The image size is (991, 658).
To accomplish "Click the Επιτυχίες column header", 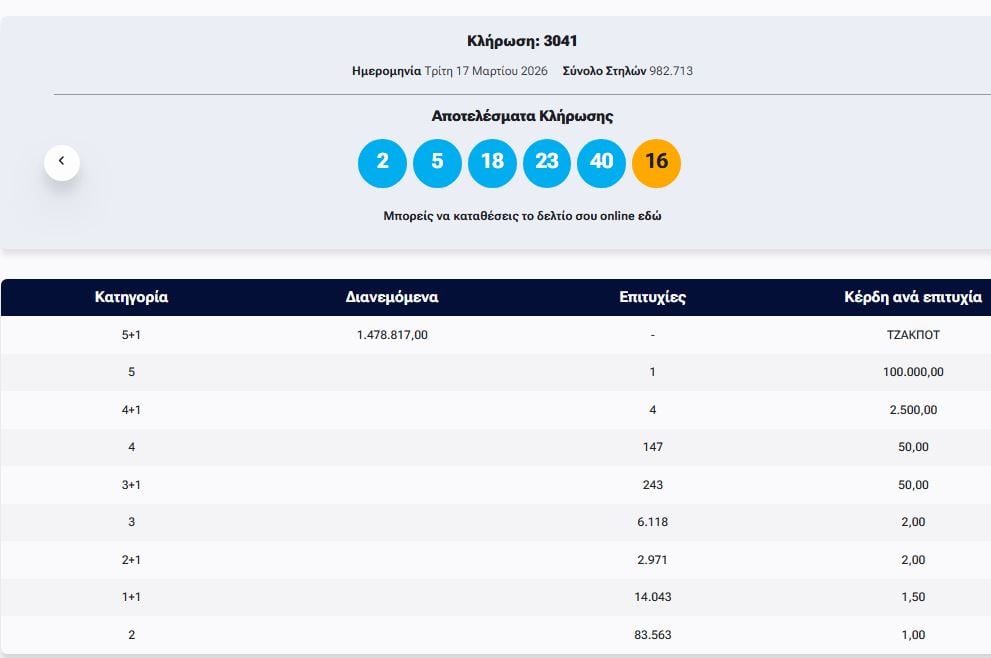I will [x=652, y=297].
